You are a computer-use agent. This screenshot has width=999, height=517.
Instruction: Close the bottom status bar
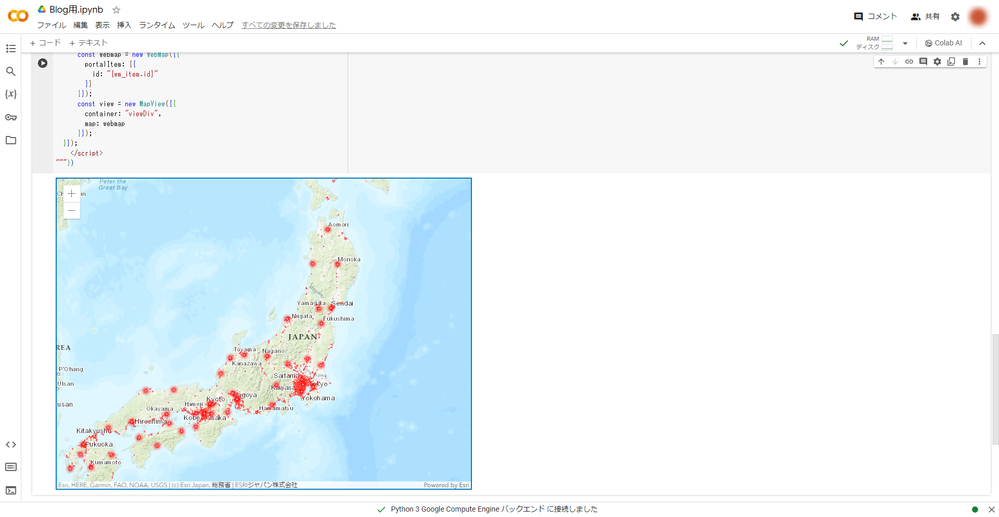point(991,509)
